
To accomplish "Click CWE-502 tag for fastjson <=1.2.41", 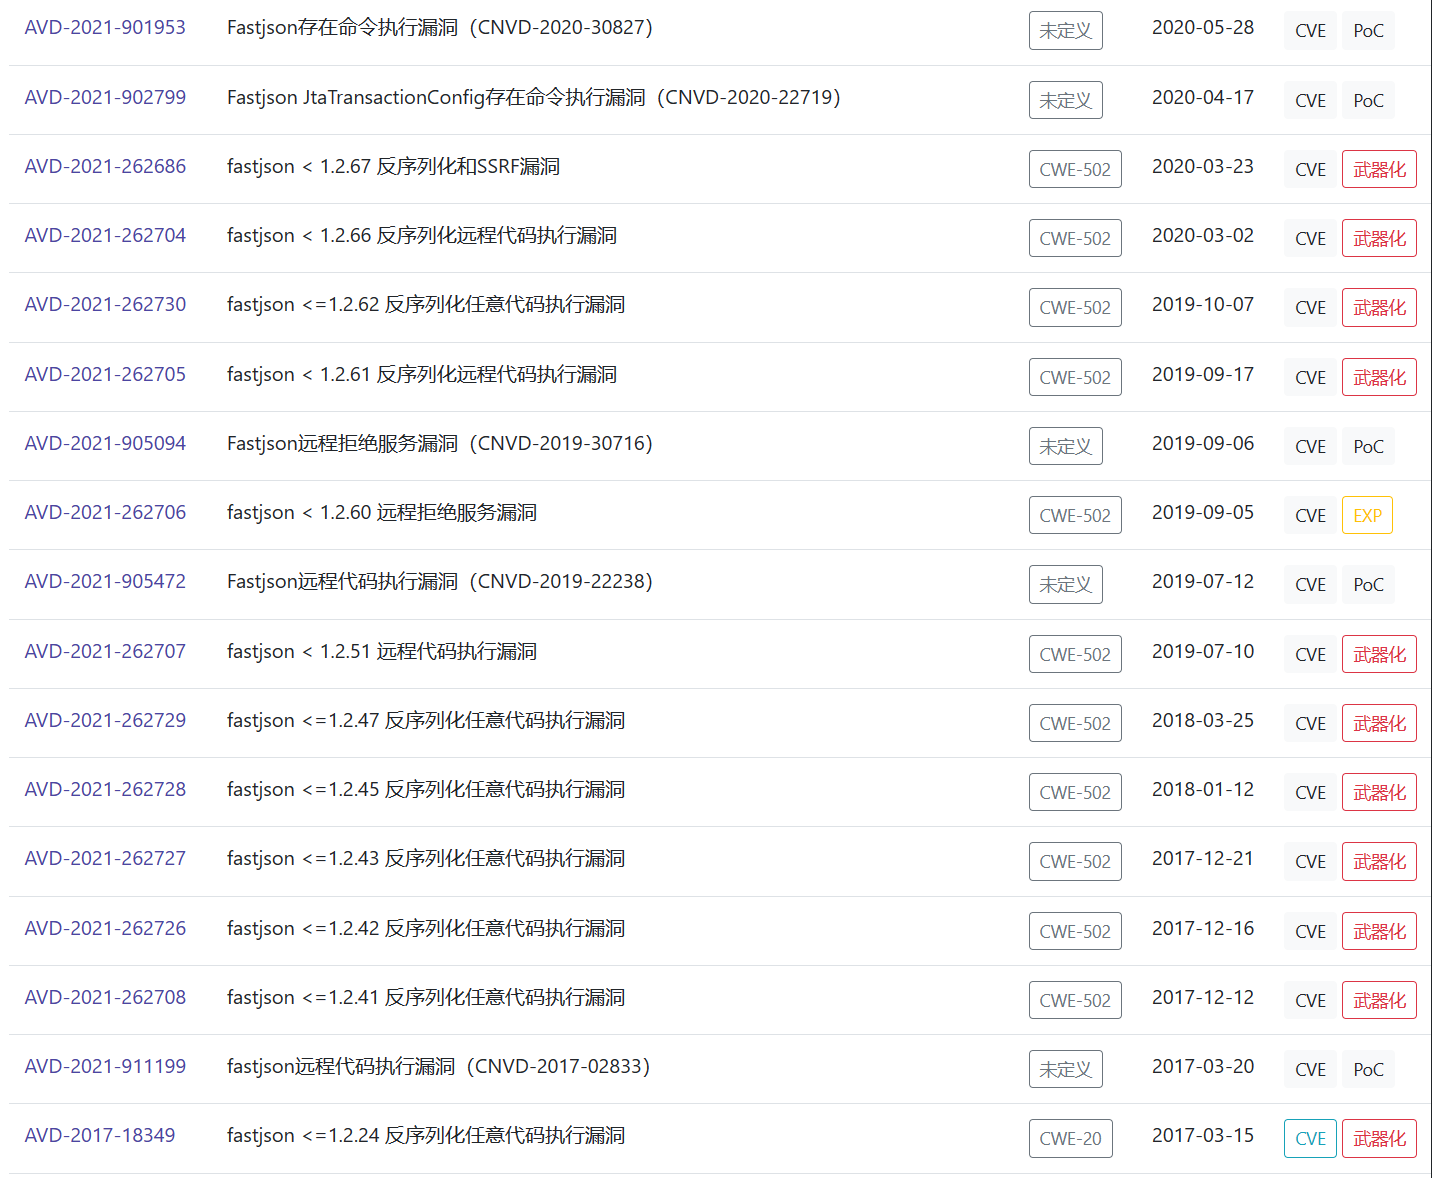I will pyautogui.click(x=1075, y=1000).
